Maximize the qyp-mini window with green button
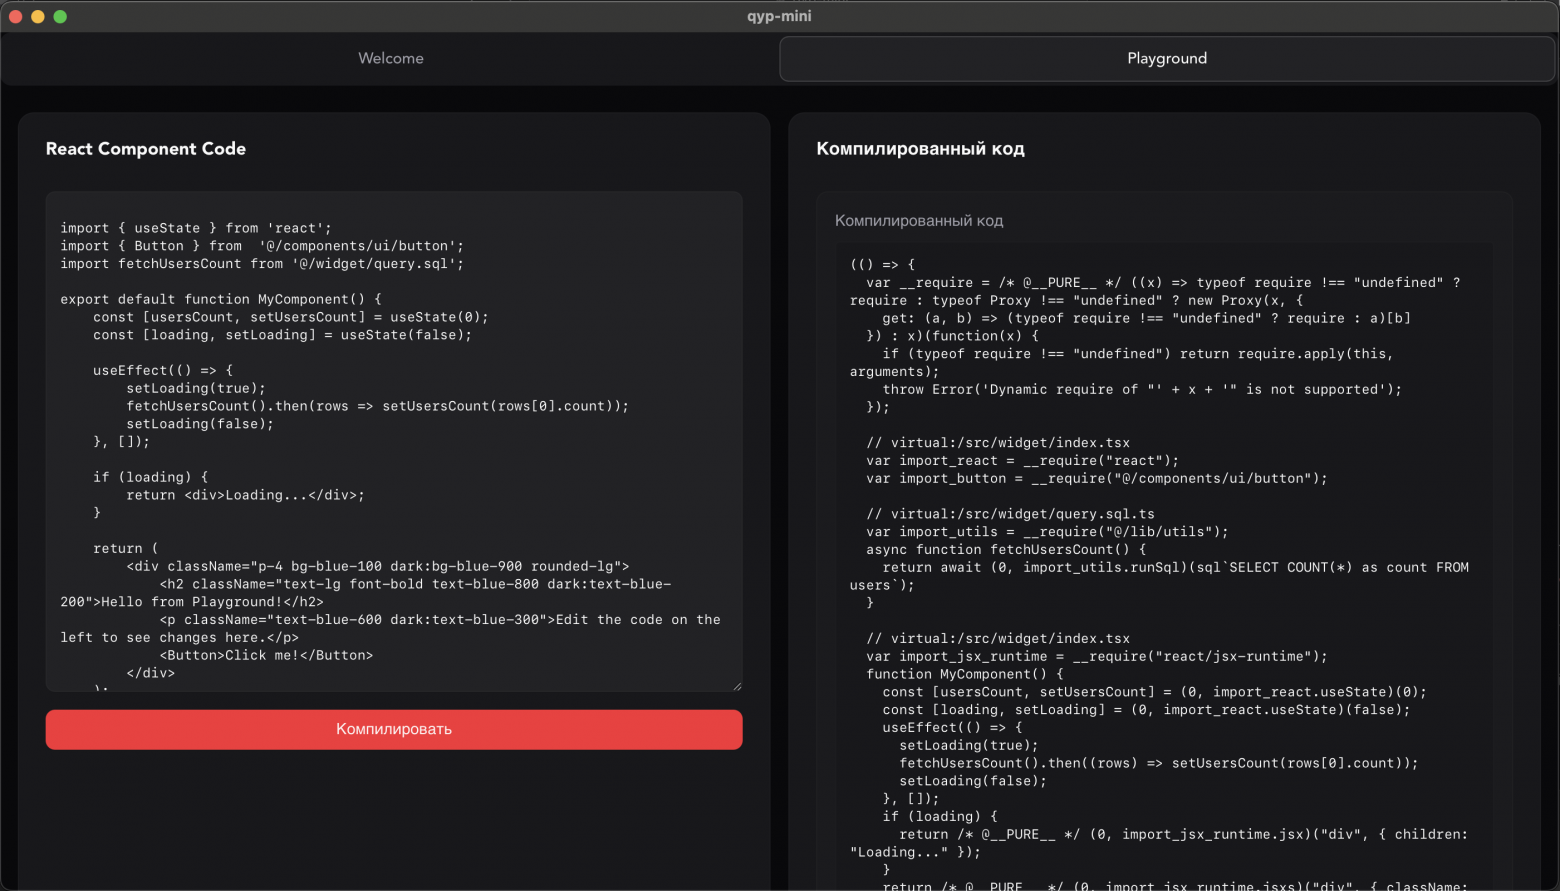This screenshot has width=1560, height=891. click(x=60, y=16)
